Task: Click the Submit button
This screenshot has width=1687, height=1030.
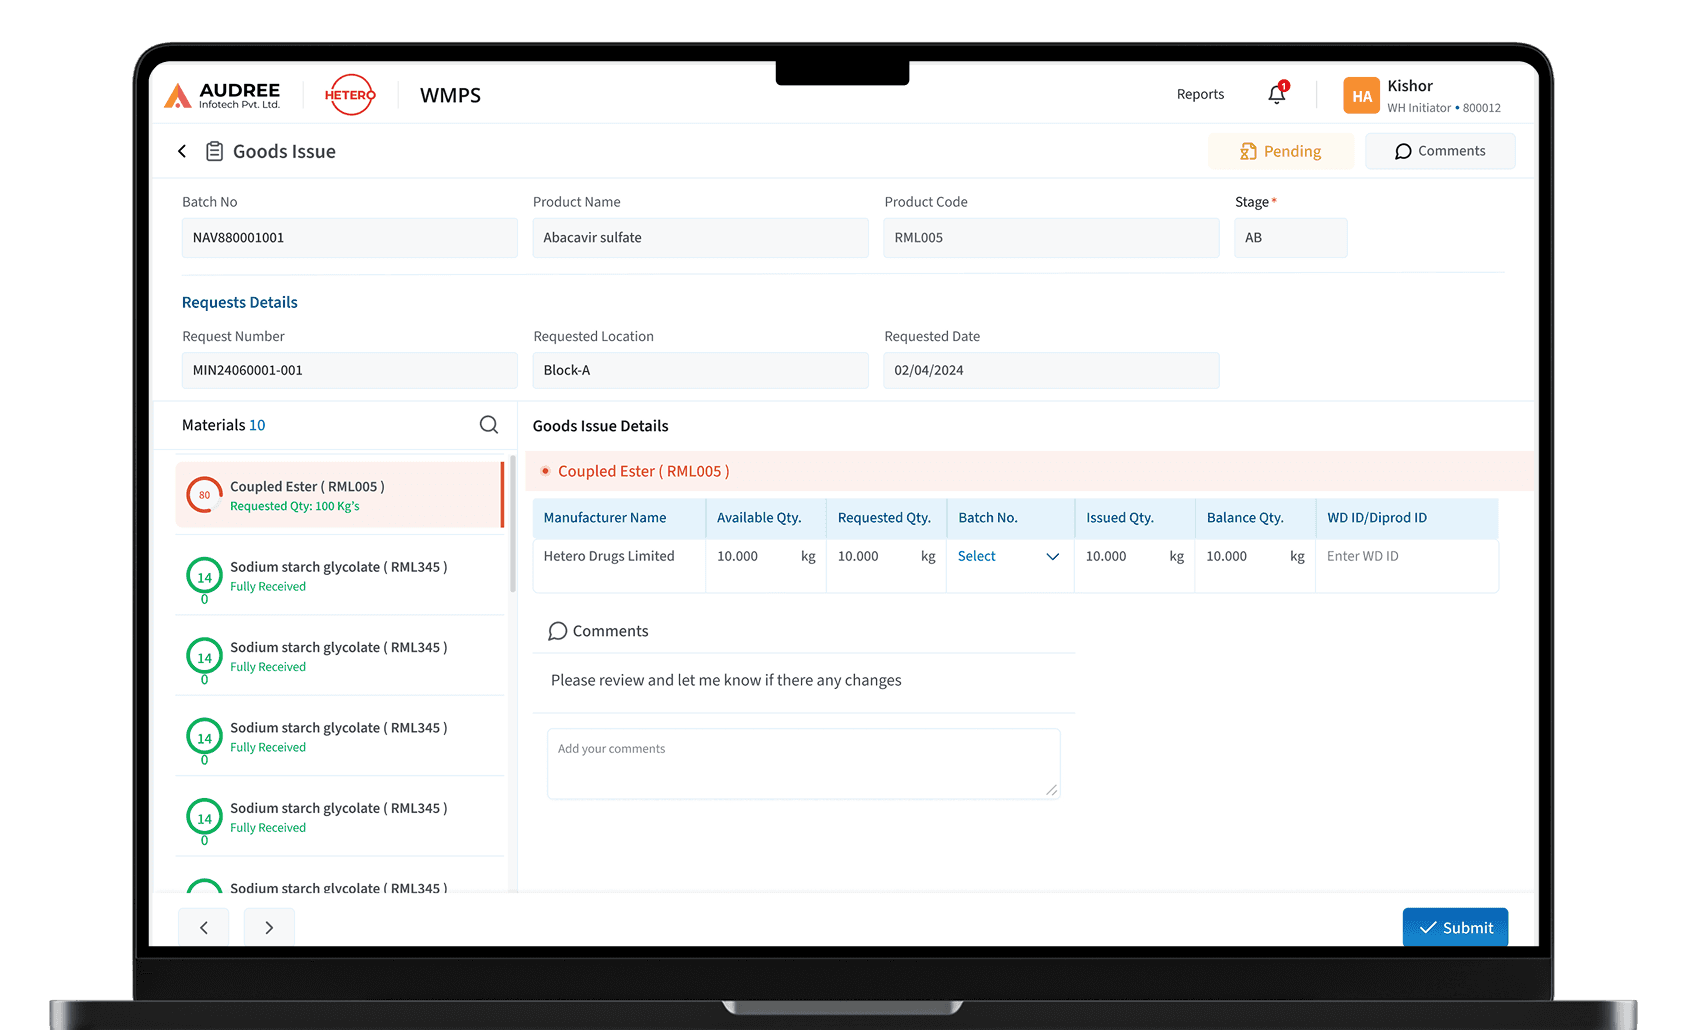Action: pyautogui.click(x=1455, y=927)
